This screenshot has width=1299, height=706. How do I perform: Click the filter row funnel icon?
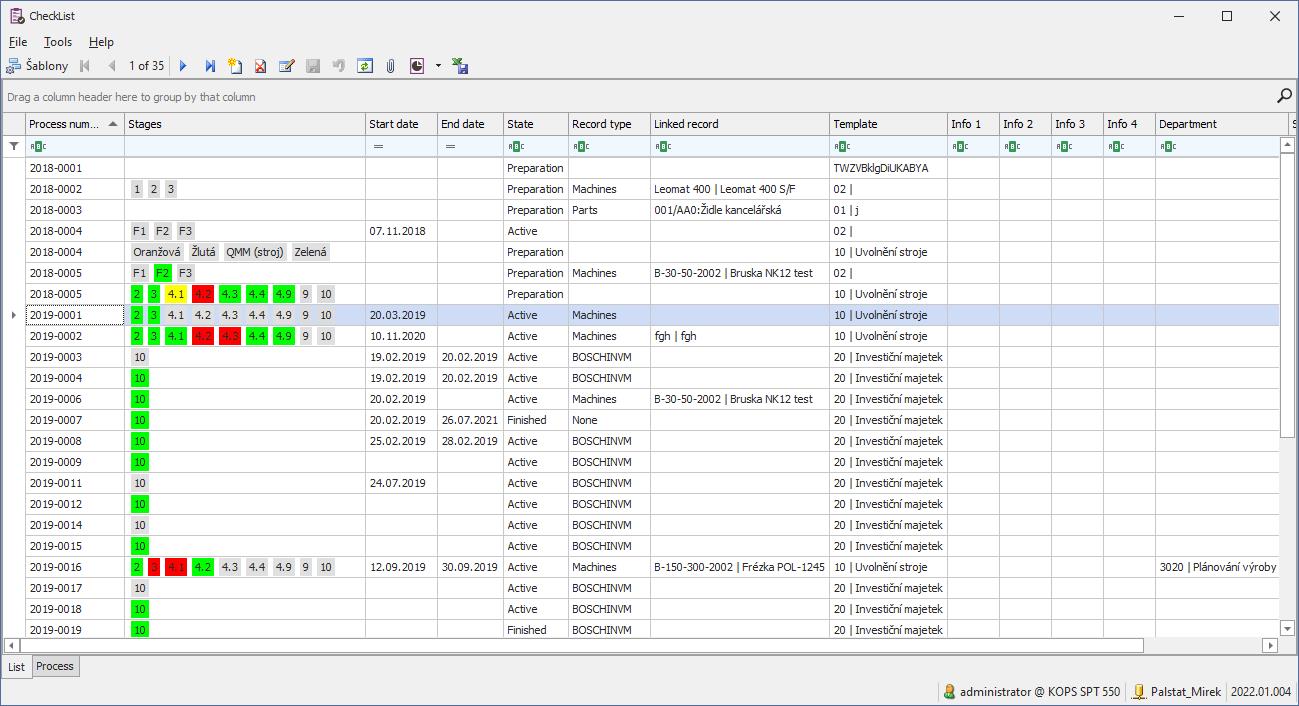coord(14,146)
